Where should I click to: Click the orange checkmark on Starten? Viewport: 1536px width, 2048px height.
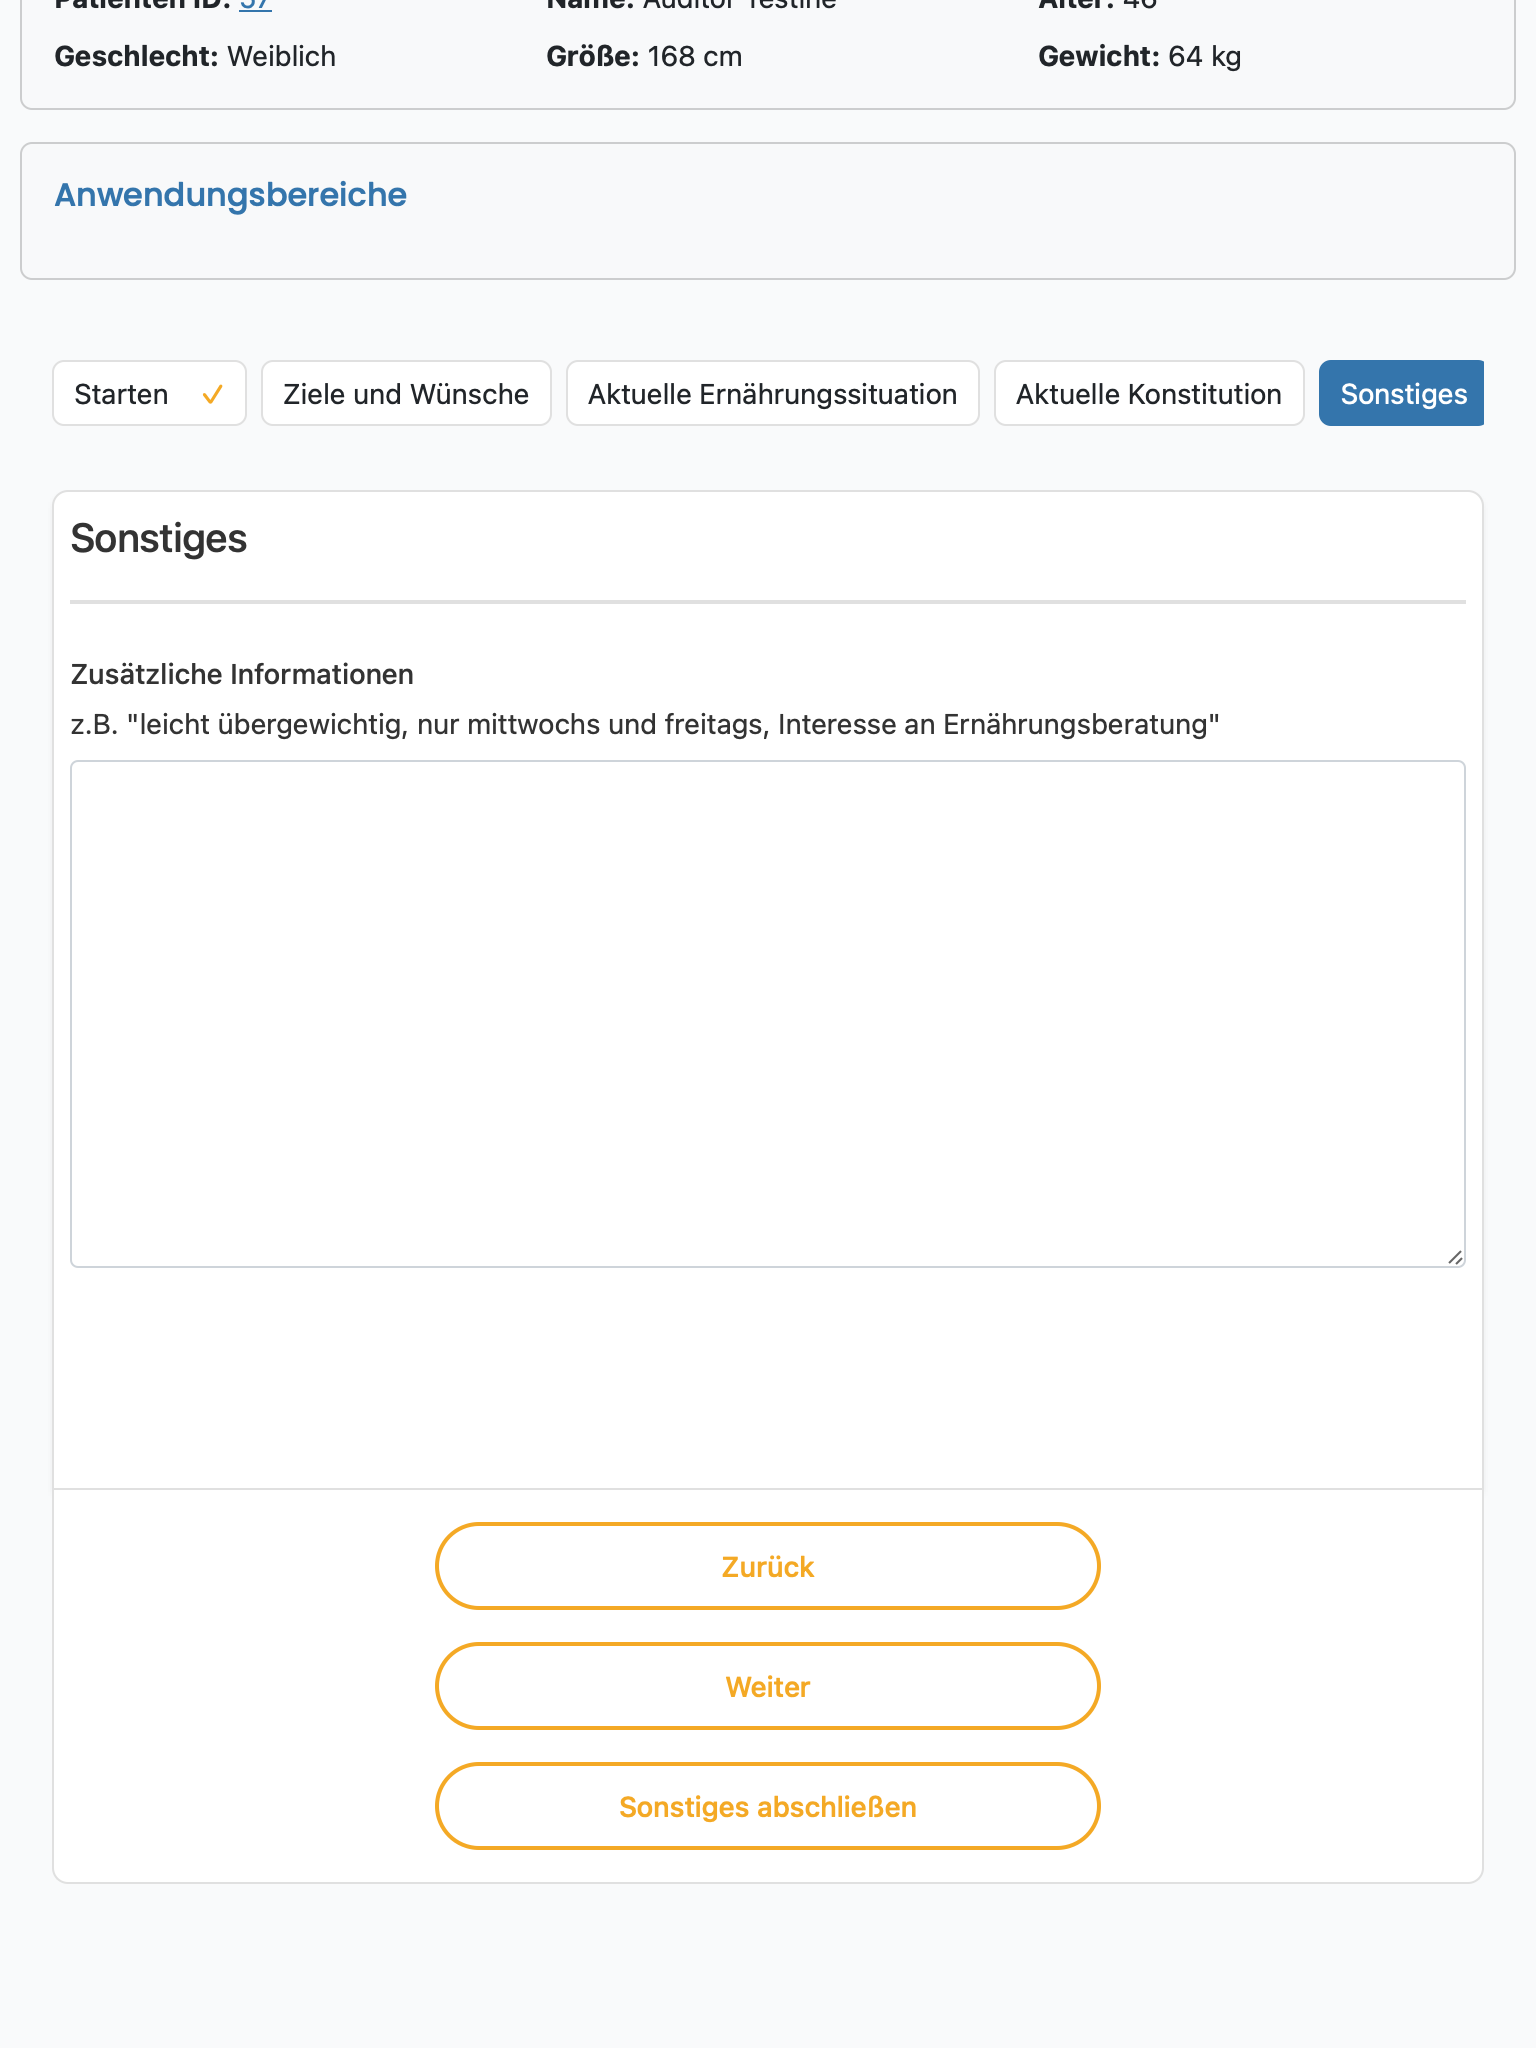[x=212, y=395]
